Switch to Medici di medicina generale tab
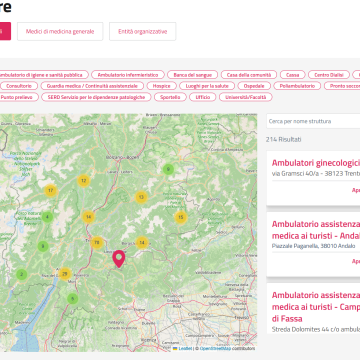This screenshot has width=360, height=360. [60, 31]
